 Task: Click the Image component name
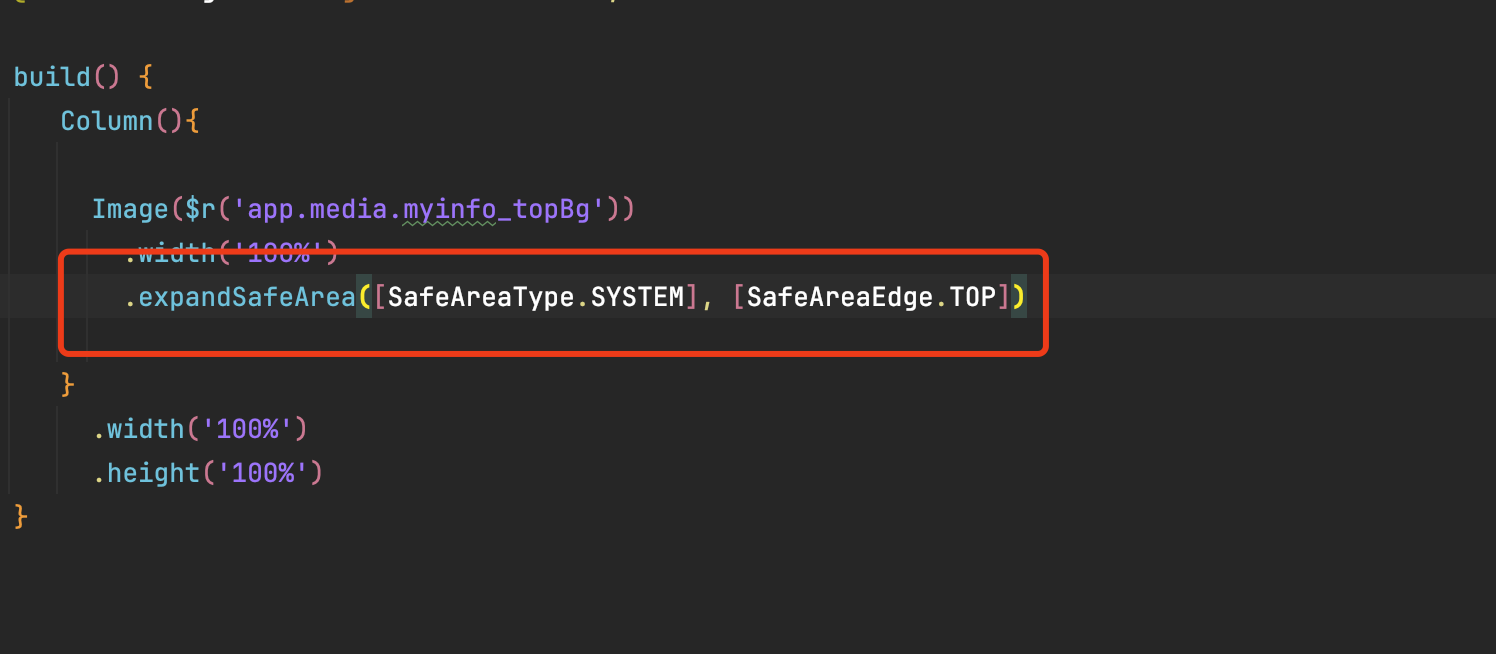131,209
